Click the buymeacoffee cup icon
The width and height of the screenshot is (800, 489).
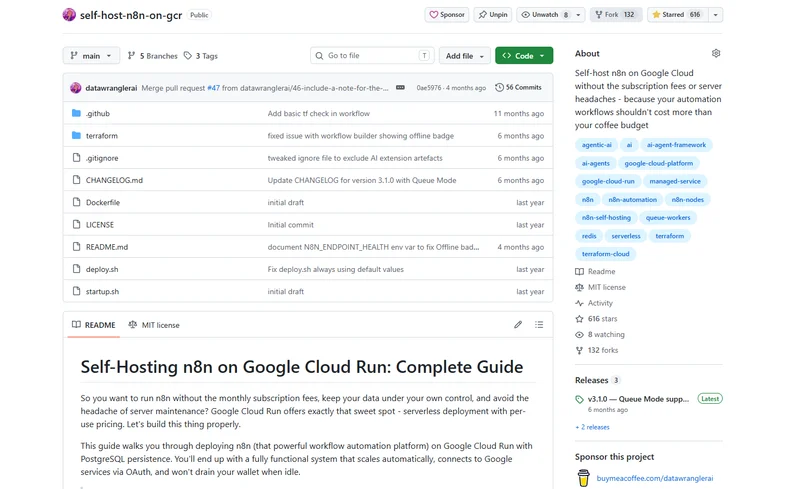click(x=583, y=478)
